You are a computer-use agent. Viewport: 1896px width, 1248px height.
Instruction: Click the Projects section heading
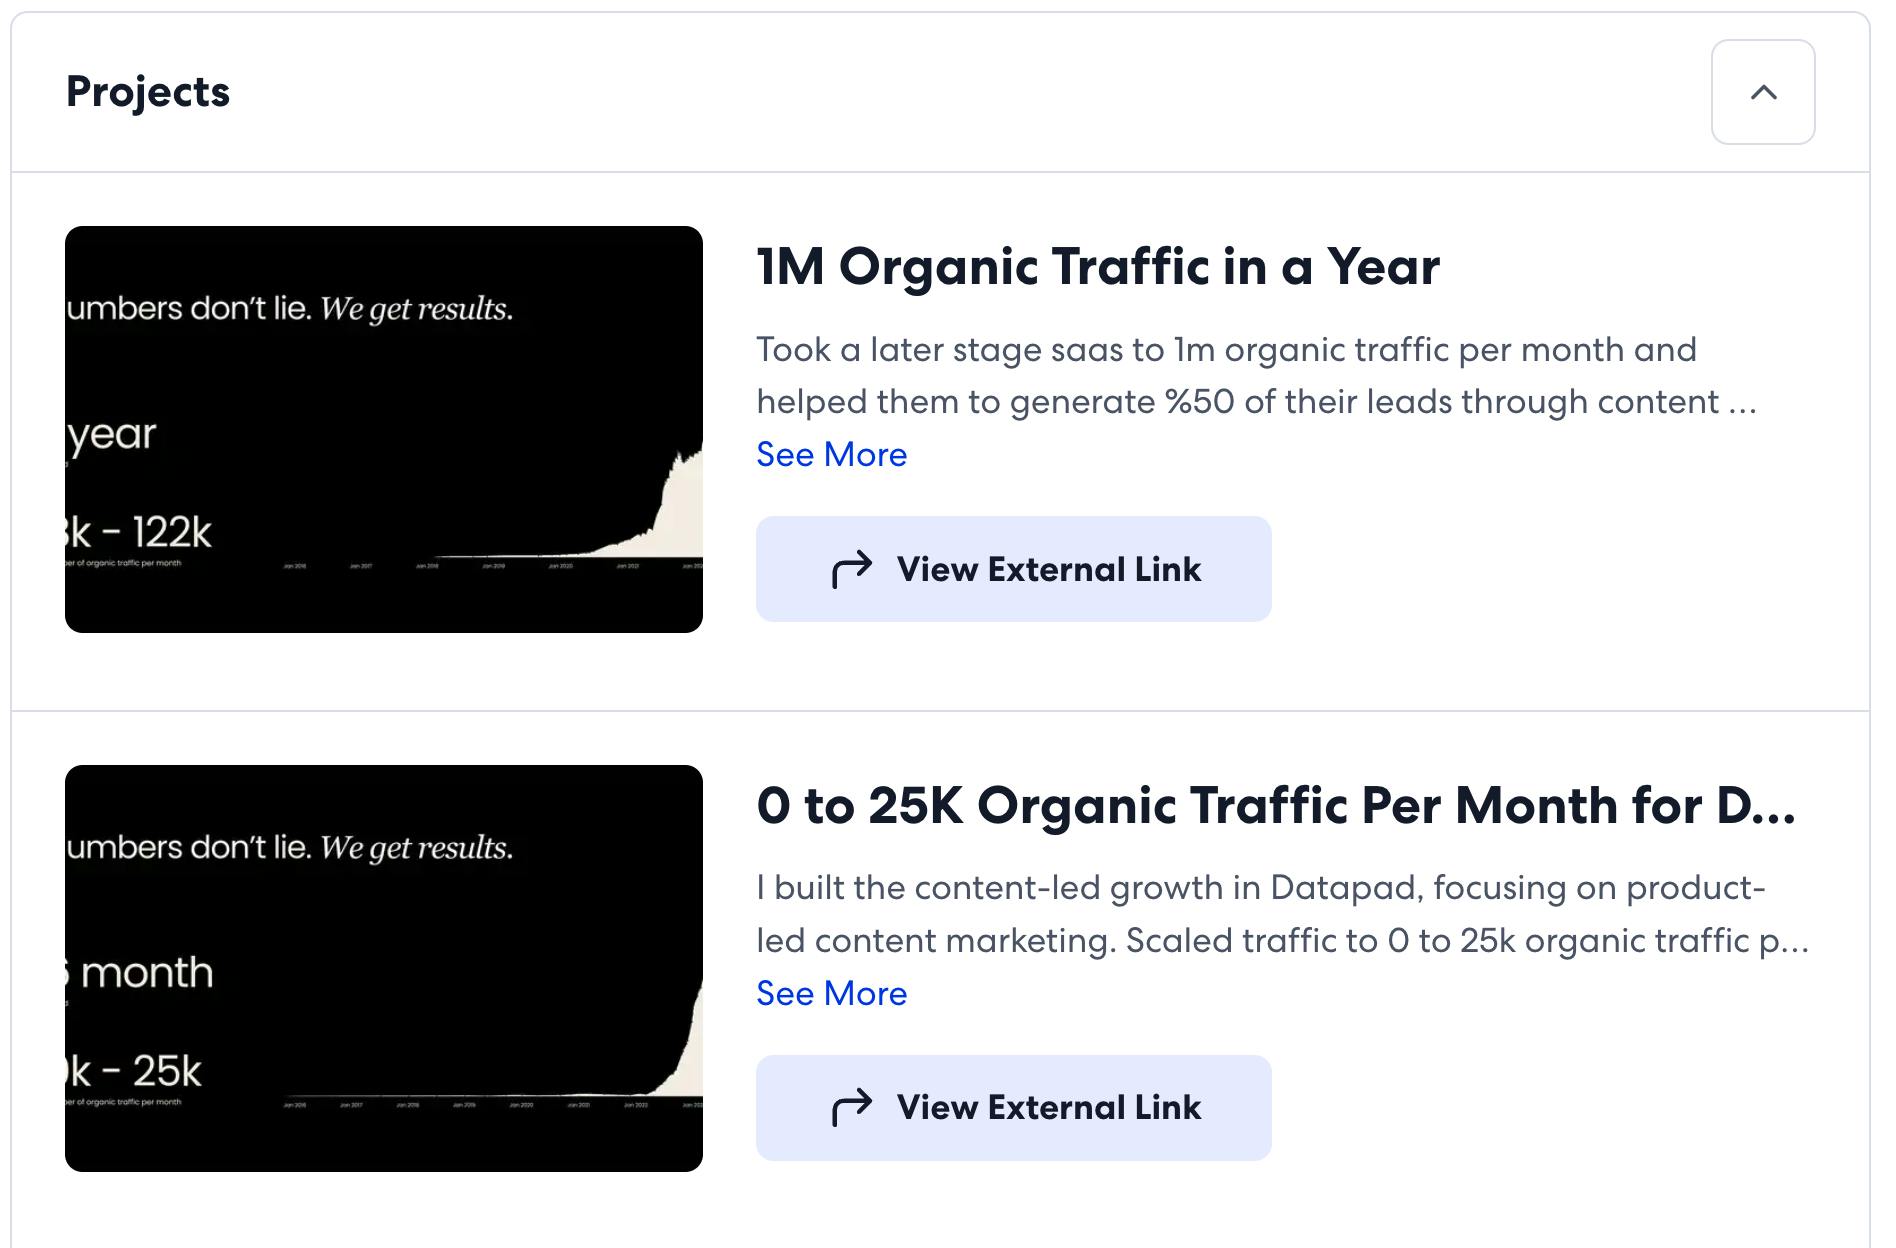pos(148,92)
